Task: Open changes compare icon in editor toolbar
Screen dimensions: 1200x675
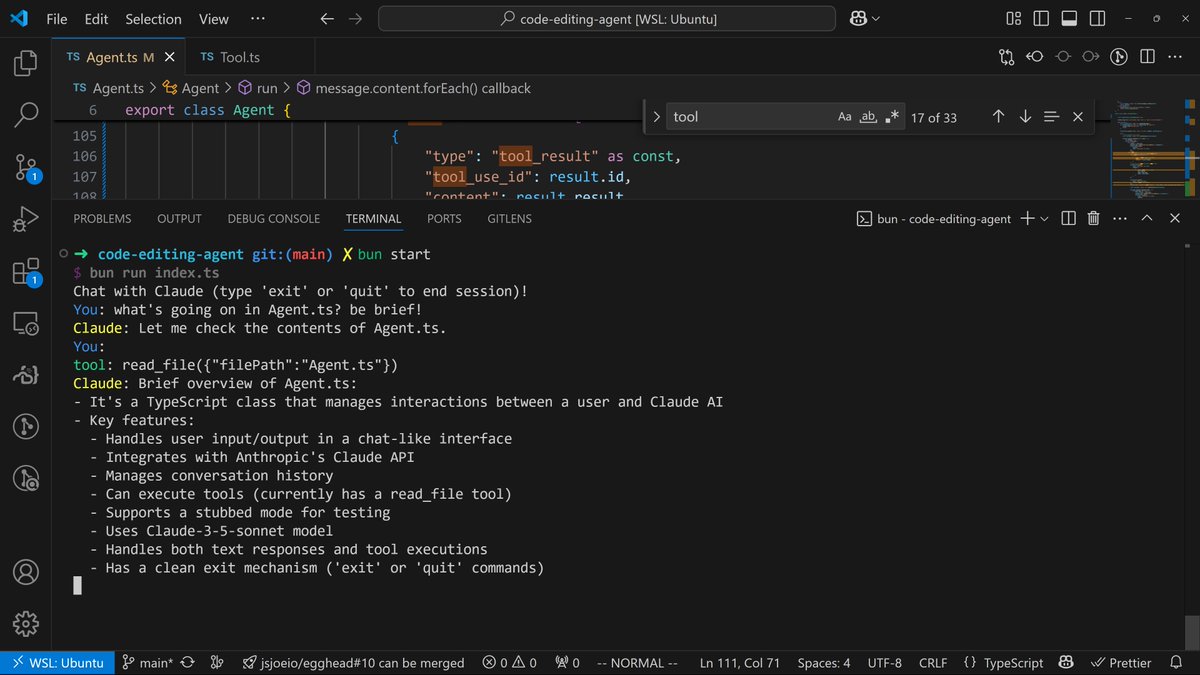Action: (1007, 57)
